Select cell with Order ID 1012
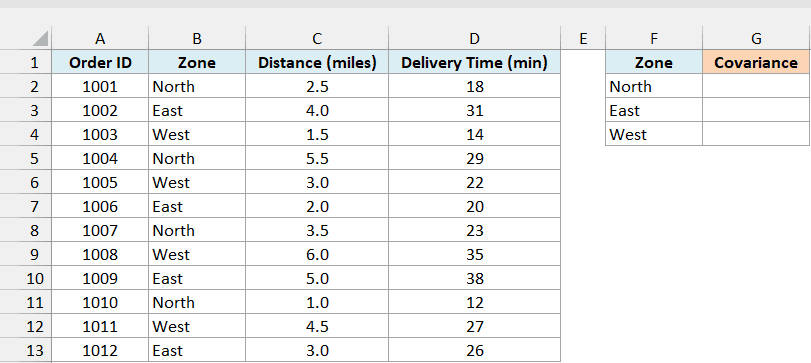 pyautogui.click(x=100, y=351)
